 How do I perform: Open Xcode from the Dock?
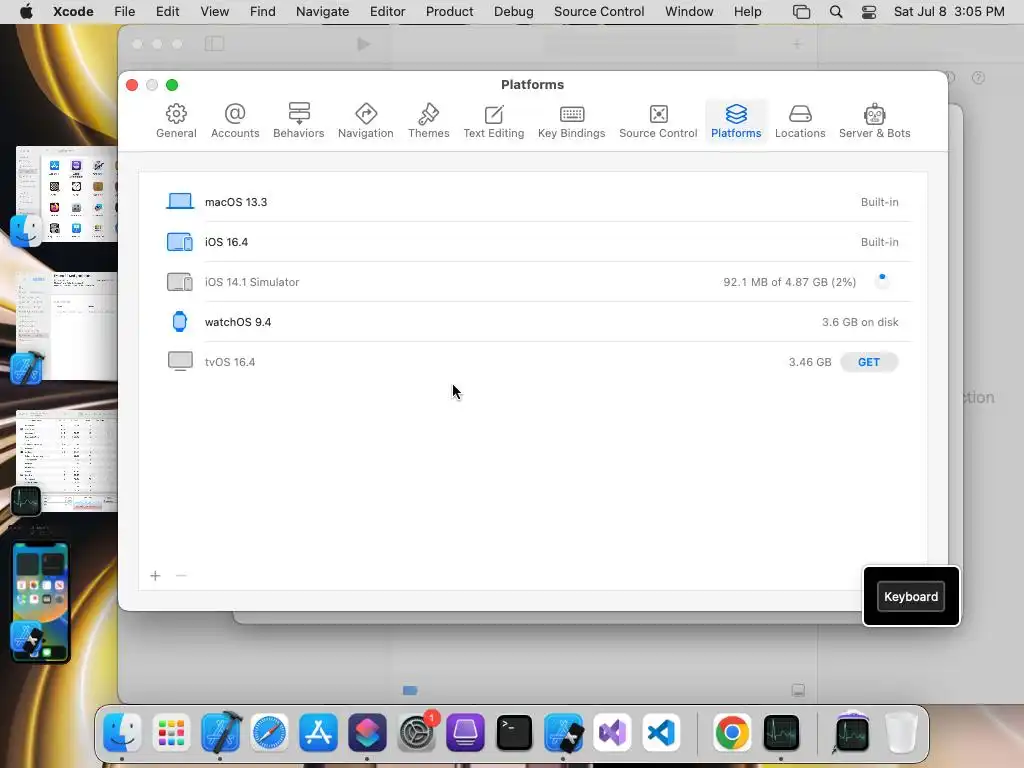click(220, 732)
